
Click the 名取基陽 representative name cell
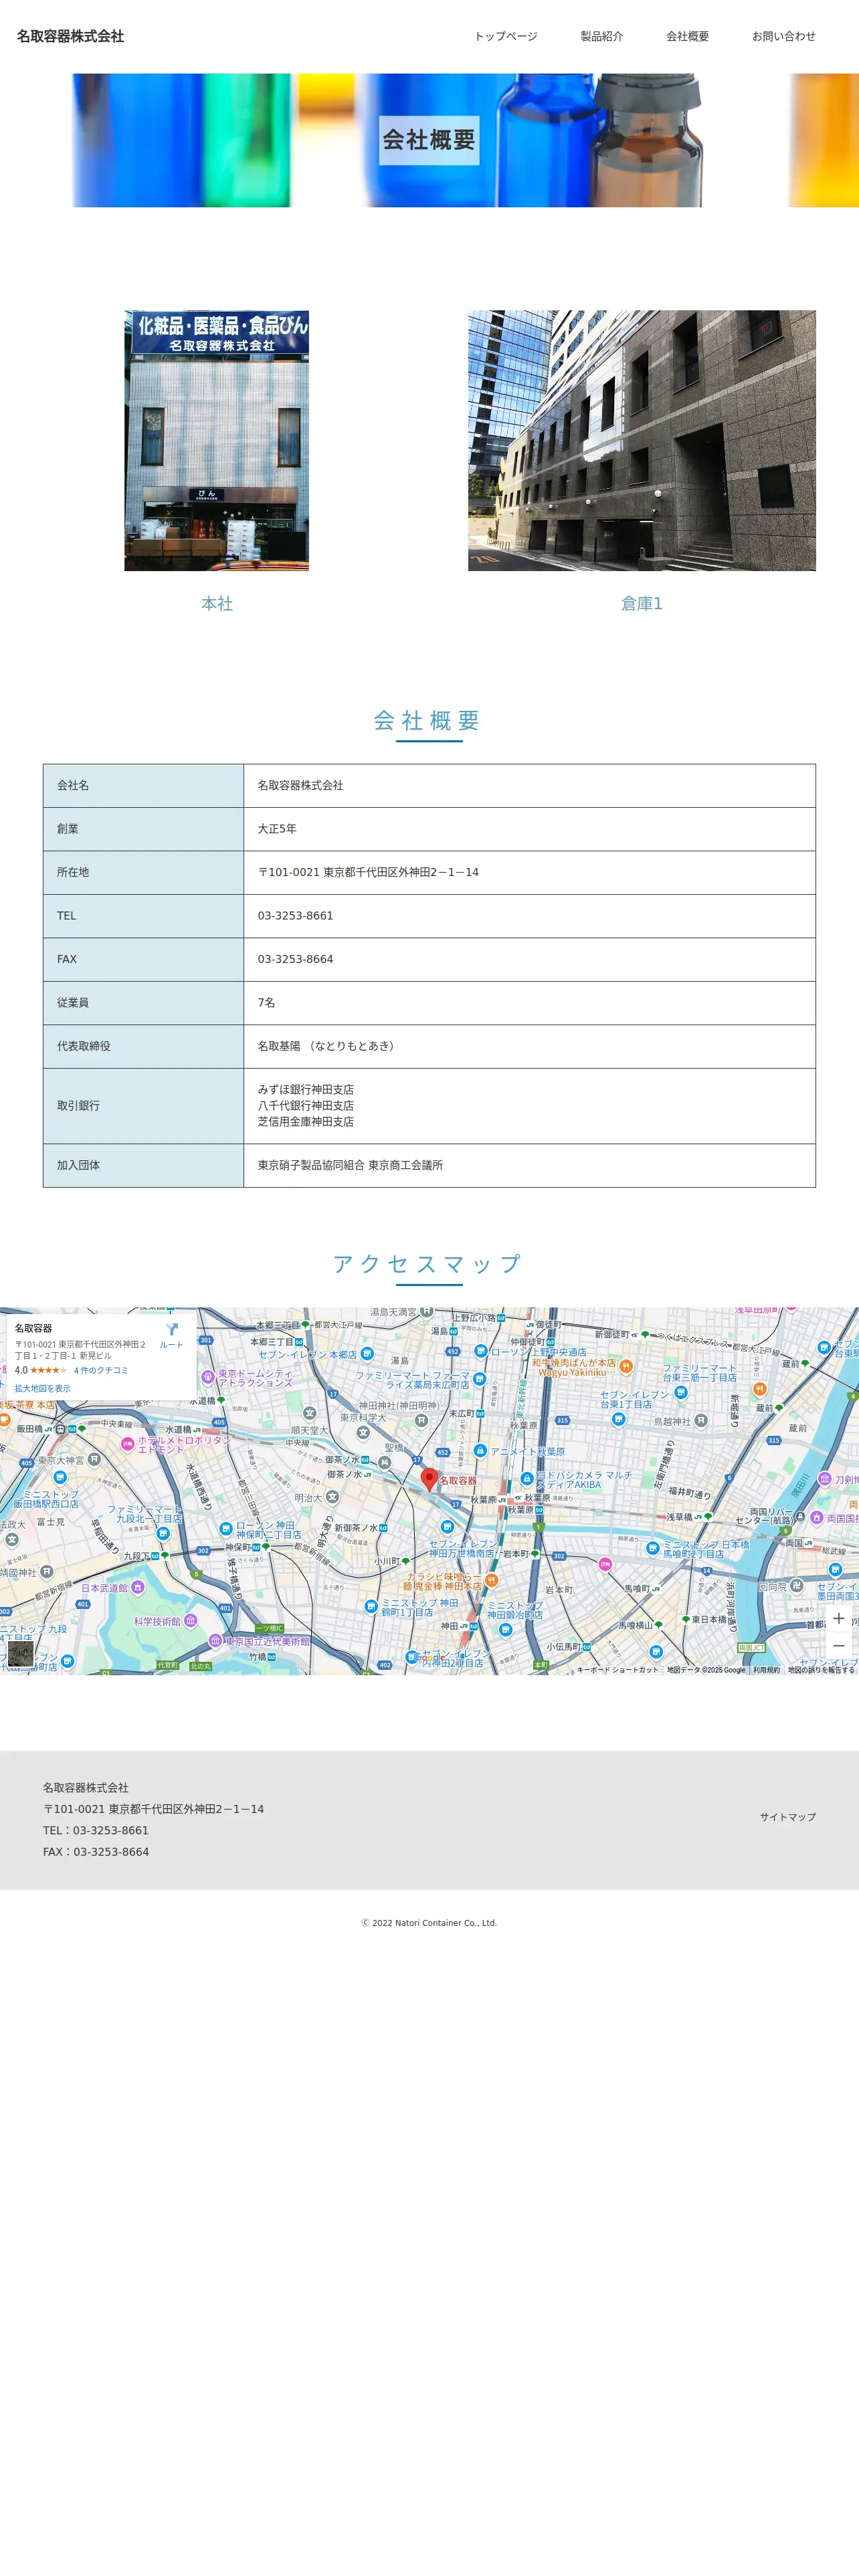tap(529, 1046)
